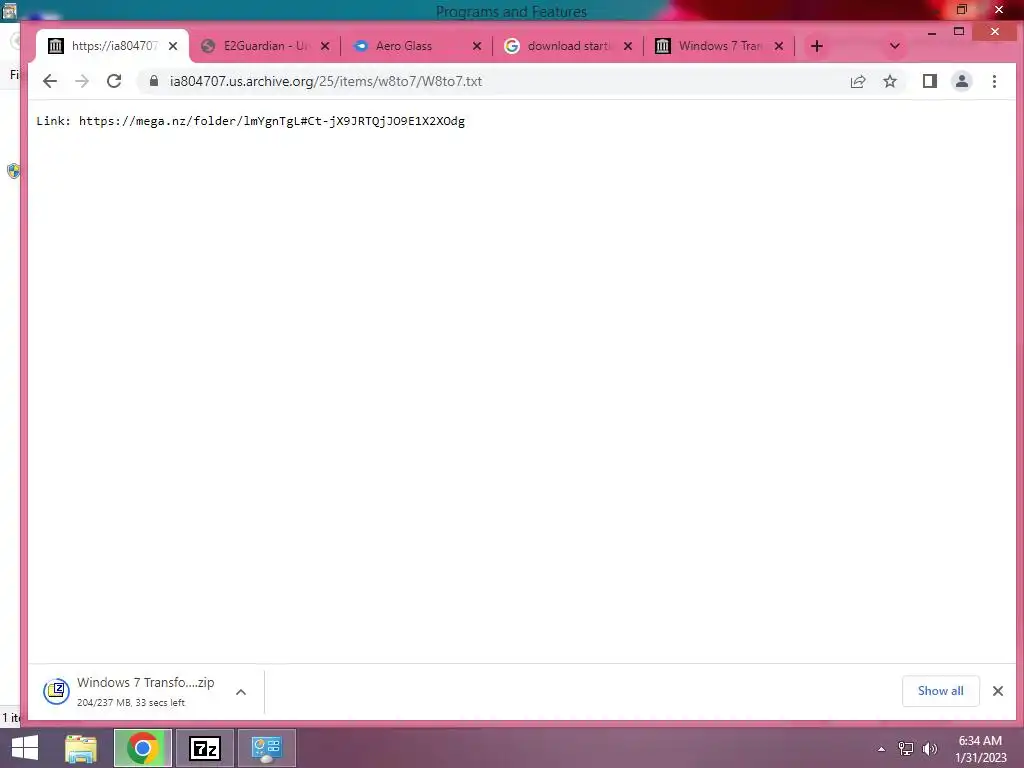View site information via padlock icon

click(154, 81)
